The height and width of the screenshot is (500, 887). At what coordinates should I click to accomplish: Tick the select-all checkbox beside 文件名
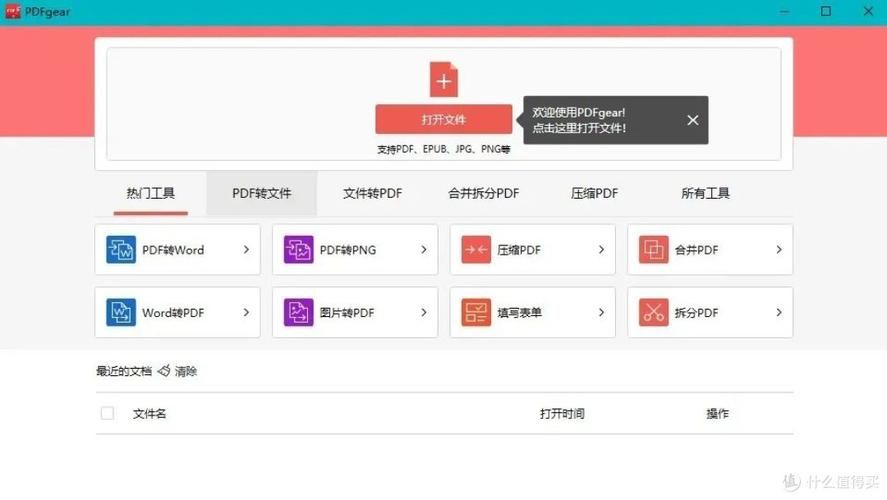pyautogui.click(x=107, y=413)
